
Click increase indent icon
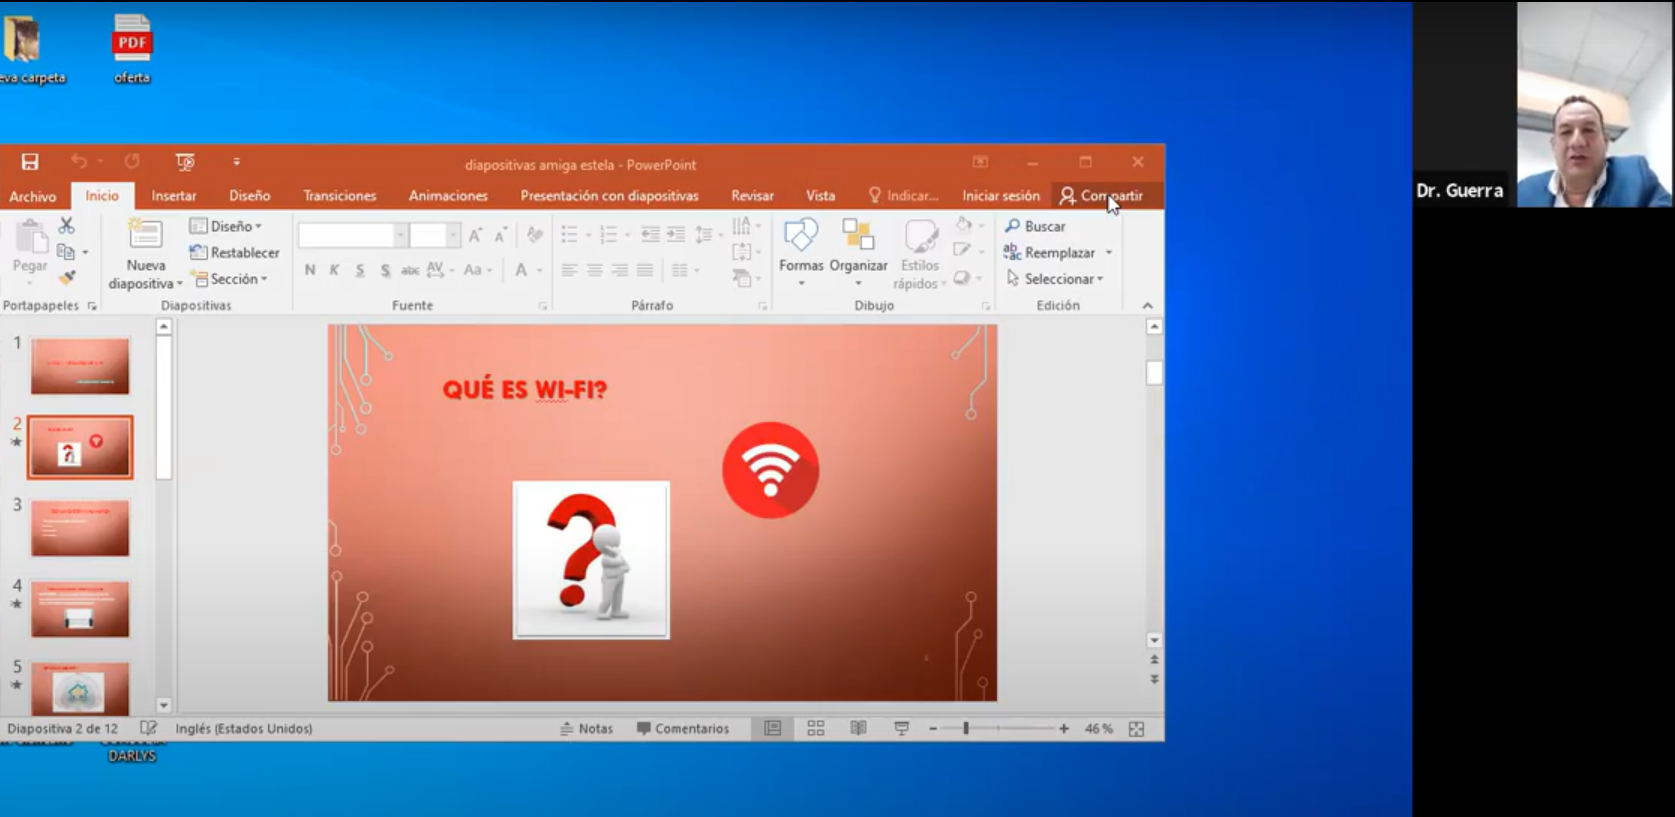point(676,235)
